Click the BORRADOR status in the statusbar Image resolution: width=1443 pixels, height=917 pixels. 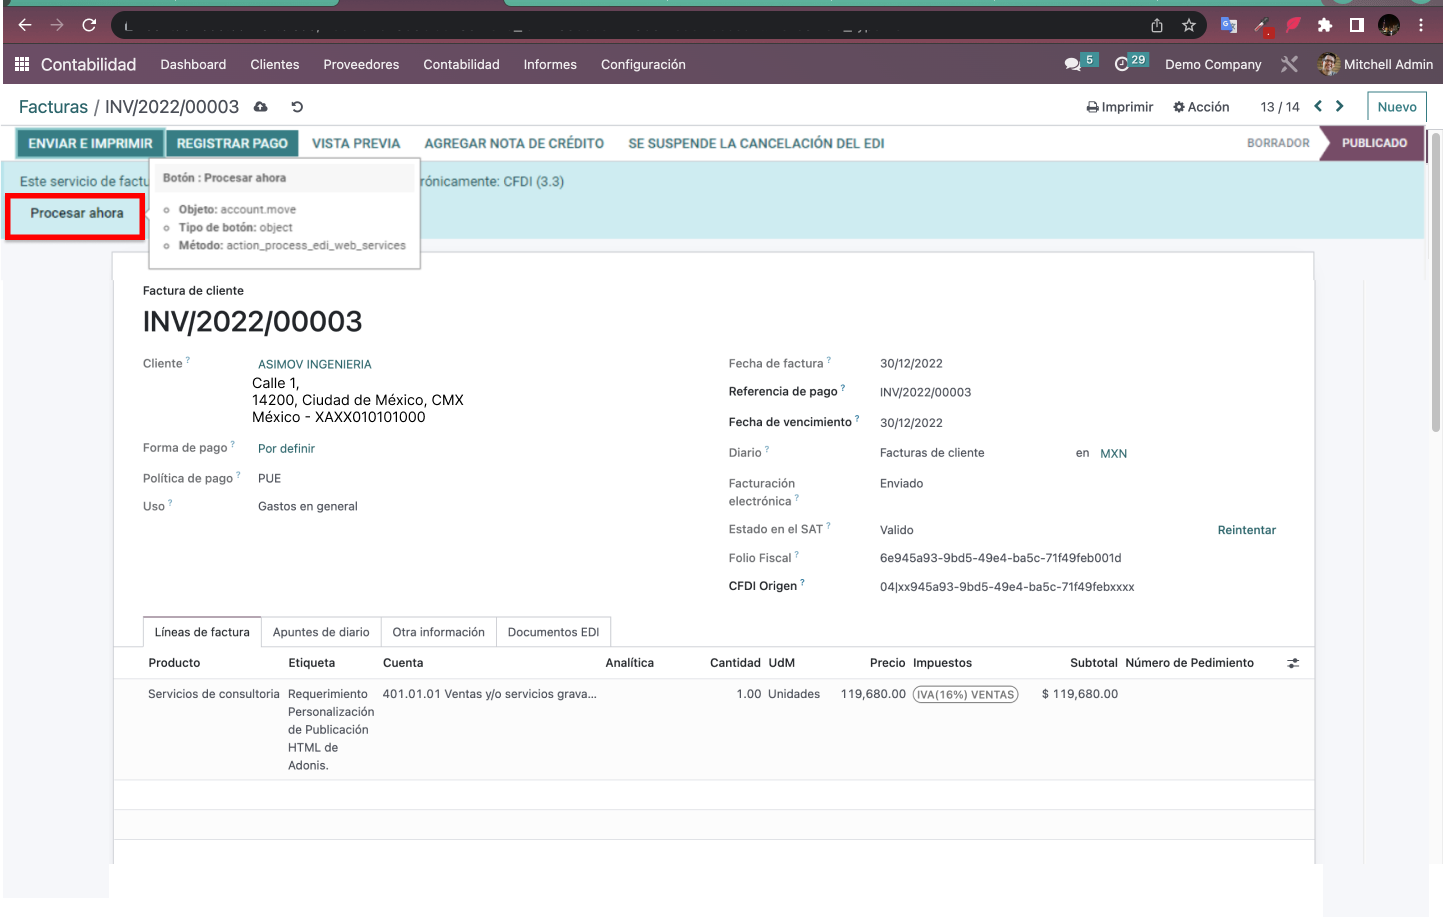click(1278, 143)
